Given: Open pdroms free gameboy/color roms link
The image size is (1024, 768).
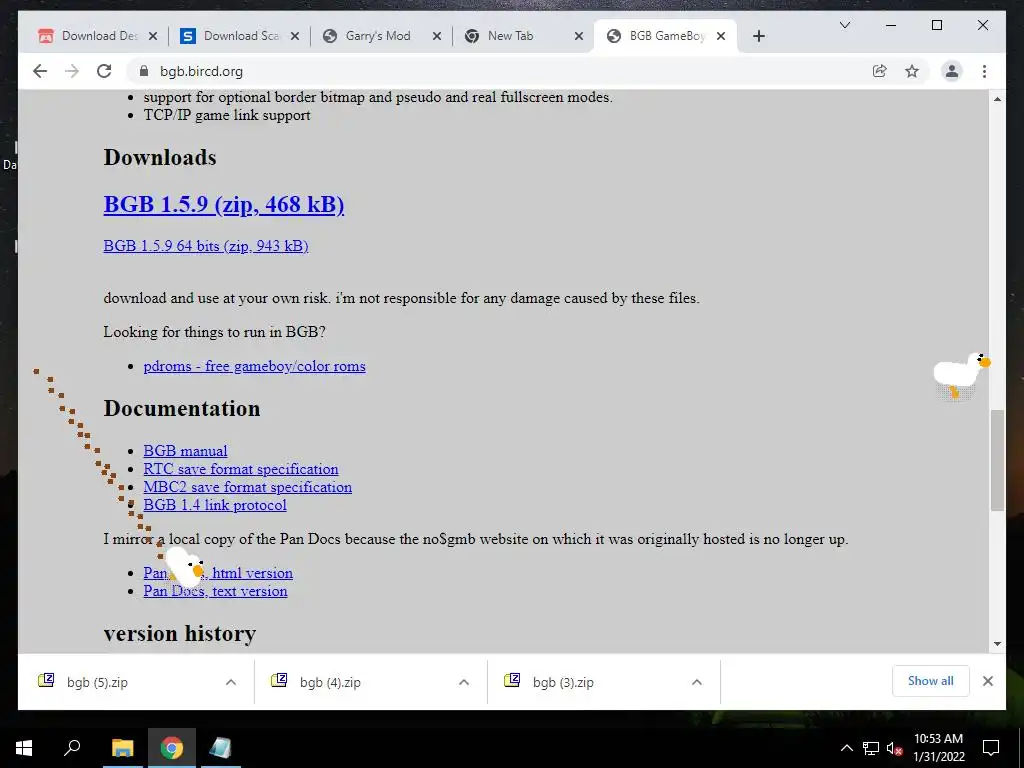Looking at the screenshot, I should coord(254,366).
